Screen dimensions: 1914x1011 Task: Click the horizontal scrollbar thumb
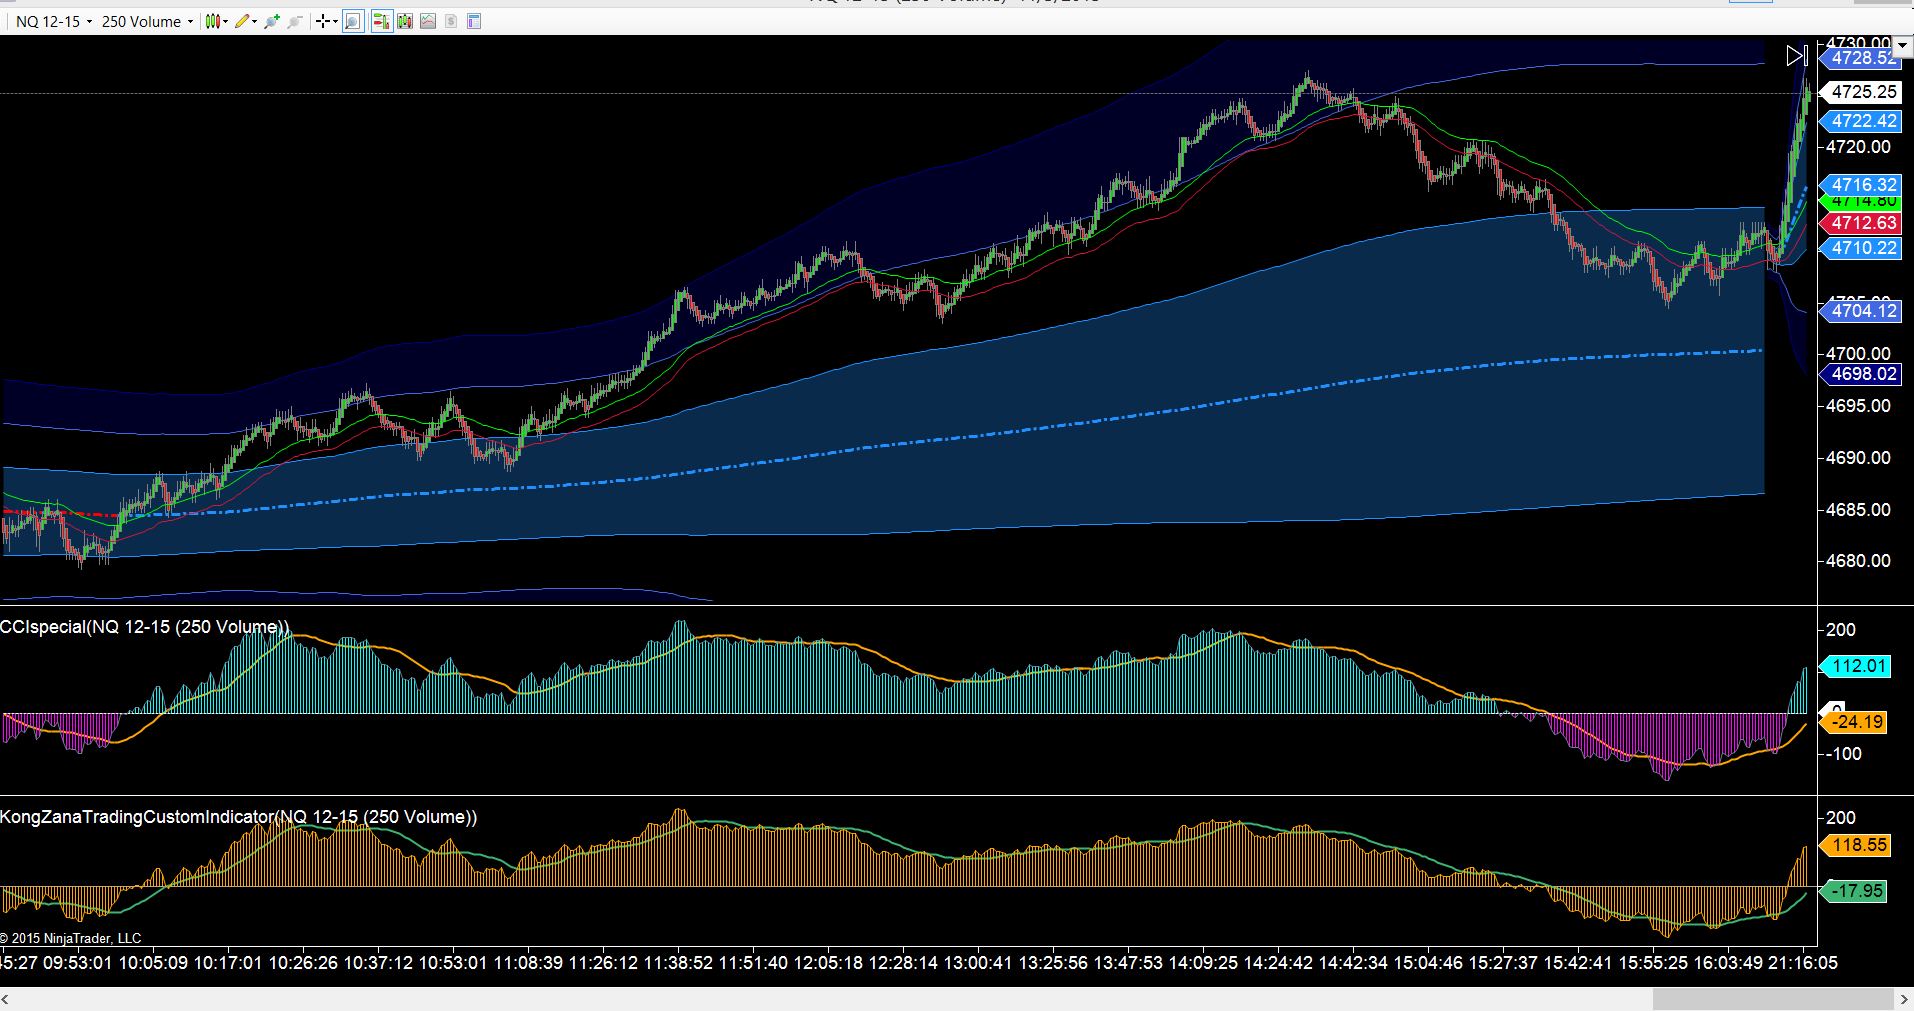coord(1773,999)
